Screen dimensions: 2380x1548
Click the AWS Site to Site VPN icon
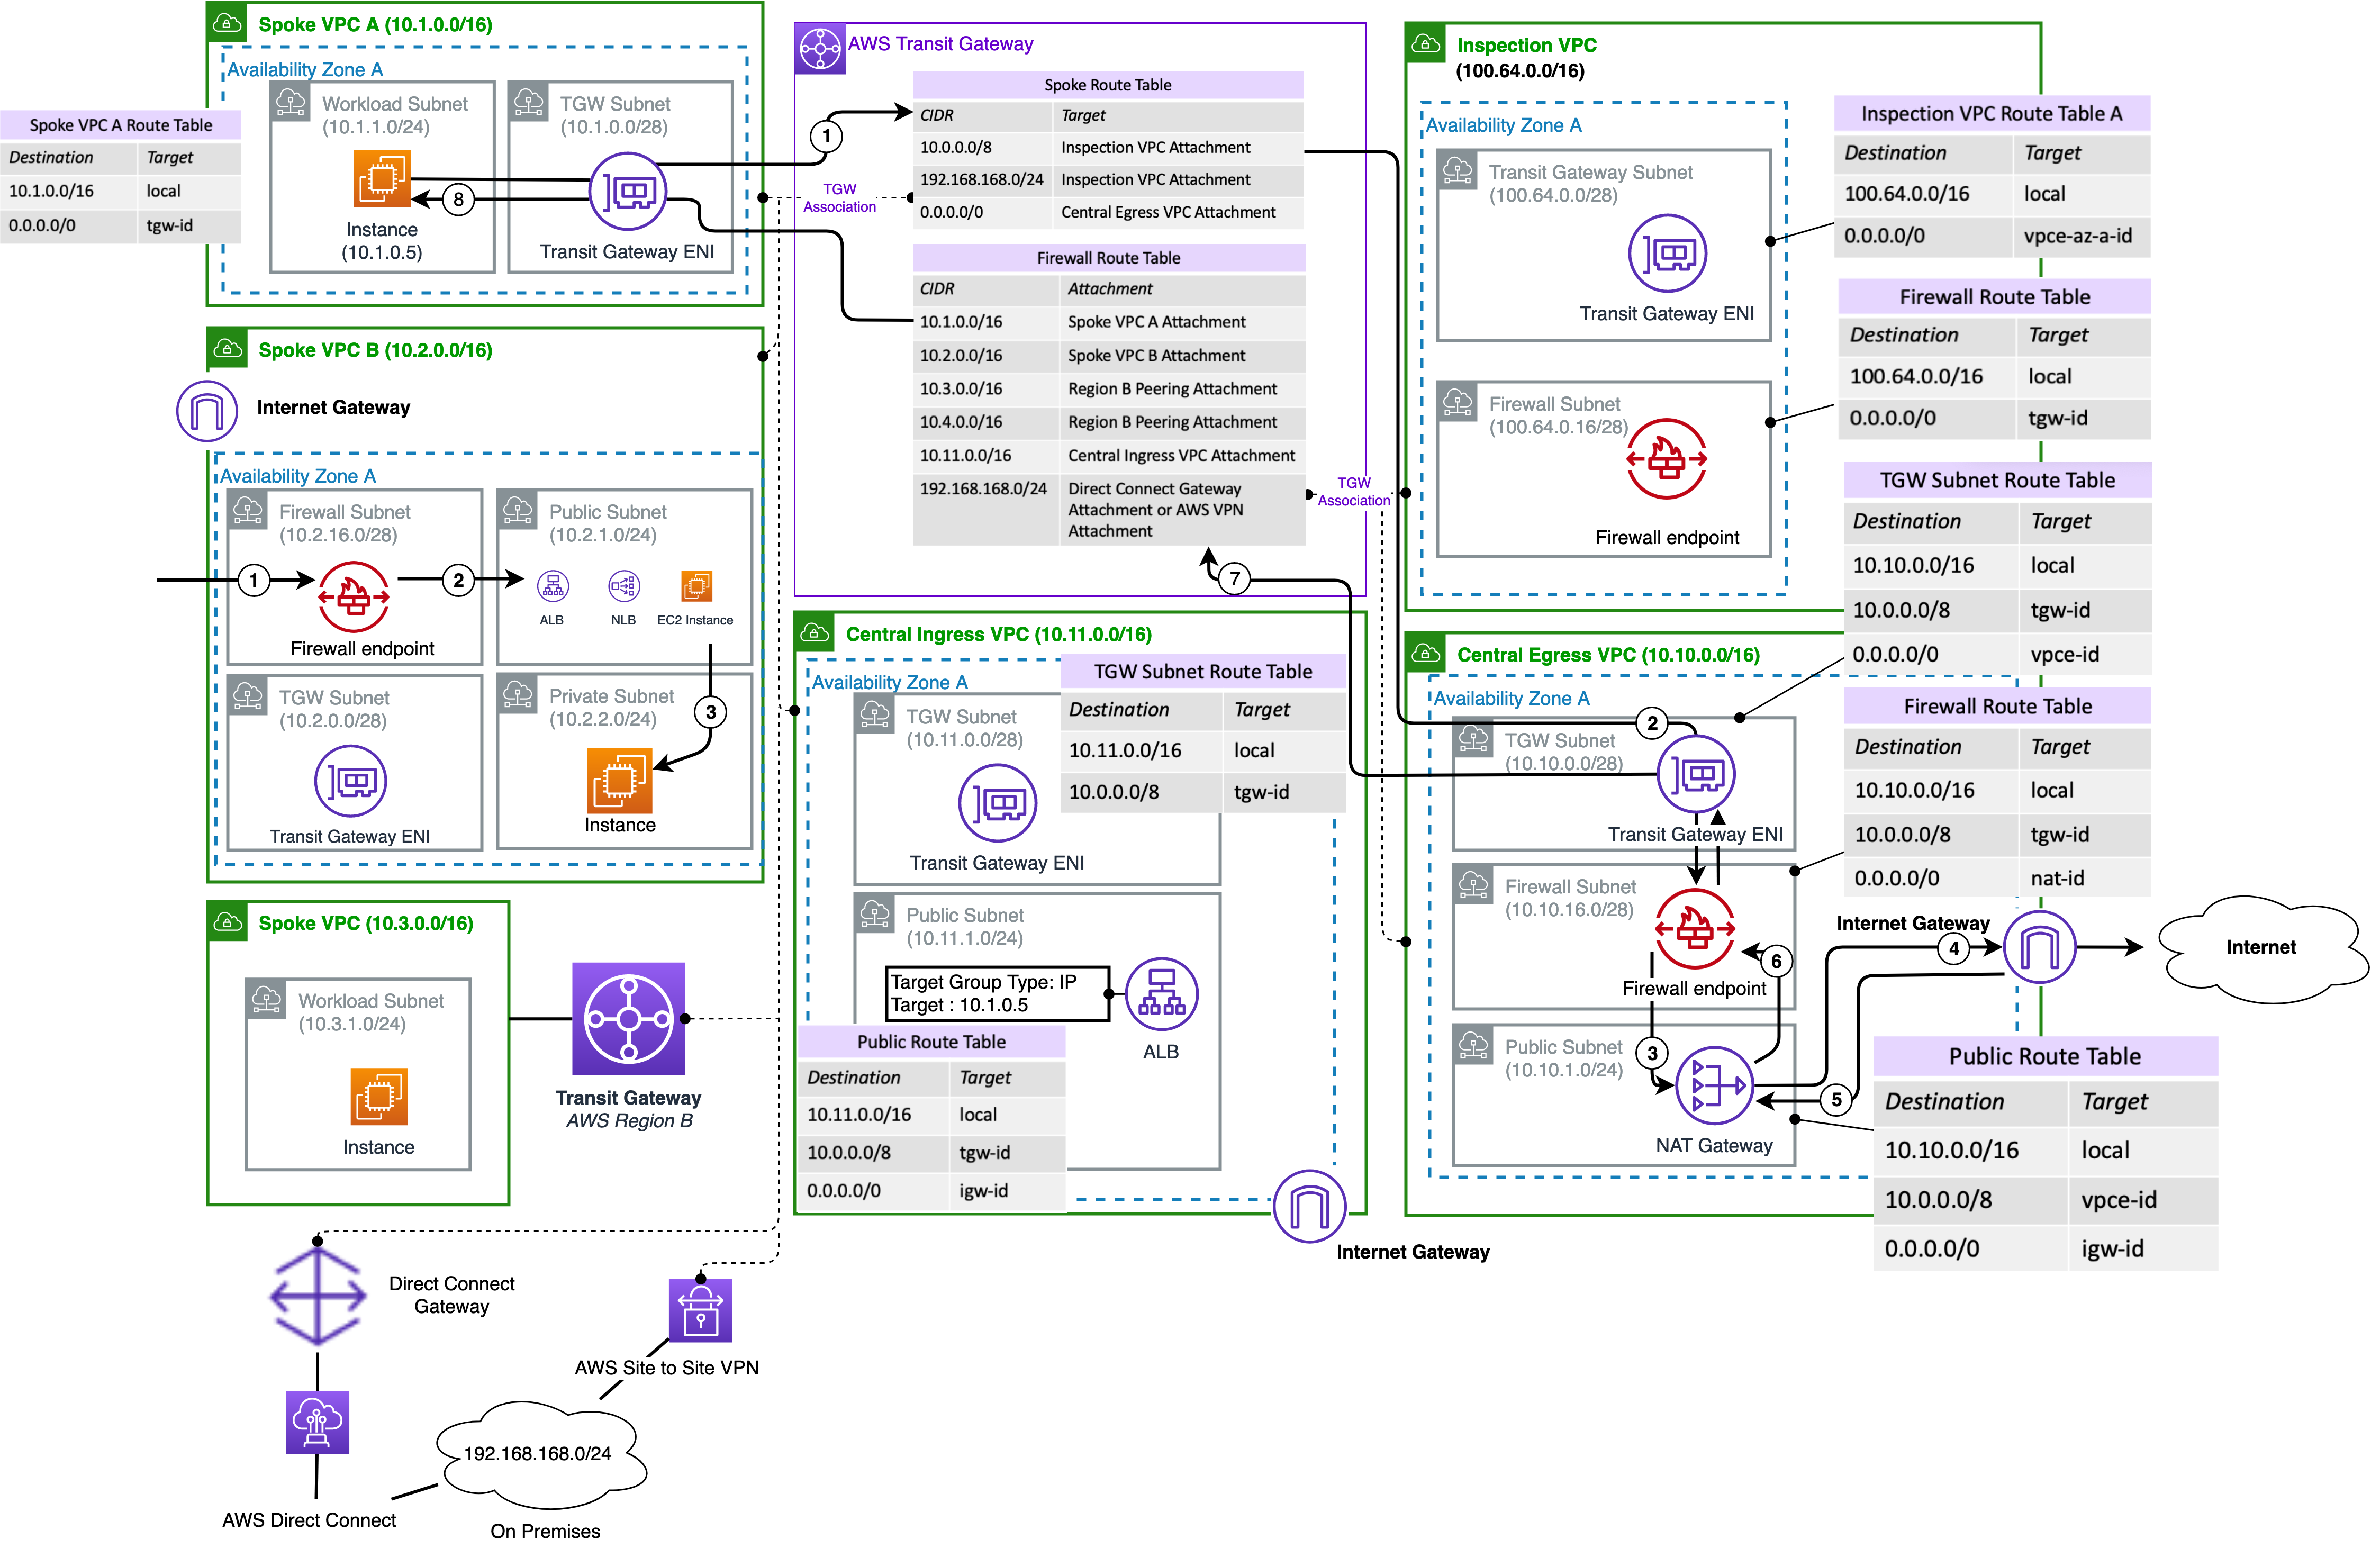[x=700, y=1311]
